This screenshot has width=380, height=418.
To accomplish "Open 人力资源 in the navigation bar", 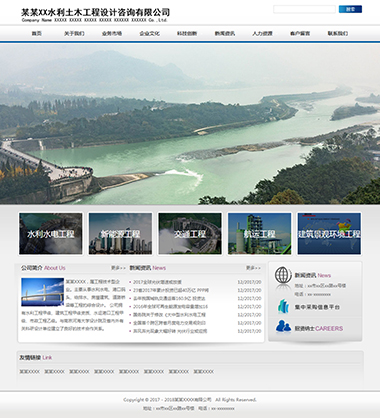I will pyautogui.click(x=262, y=33).
